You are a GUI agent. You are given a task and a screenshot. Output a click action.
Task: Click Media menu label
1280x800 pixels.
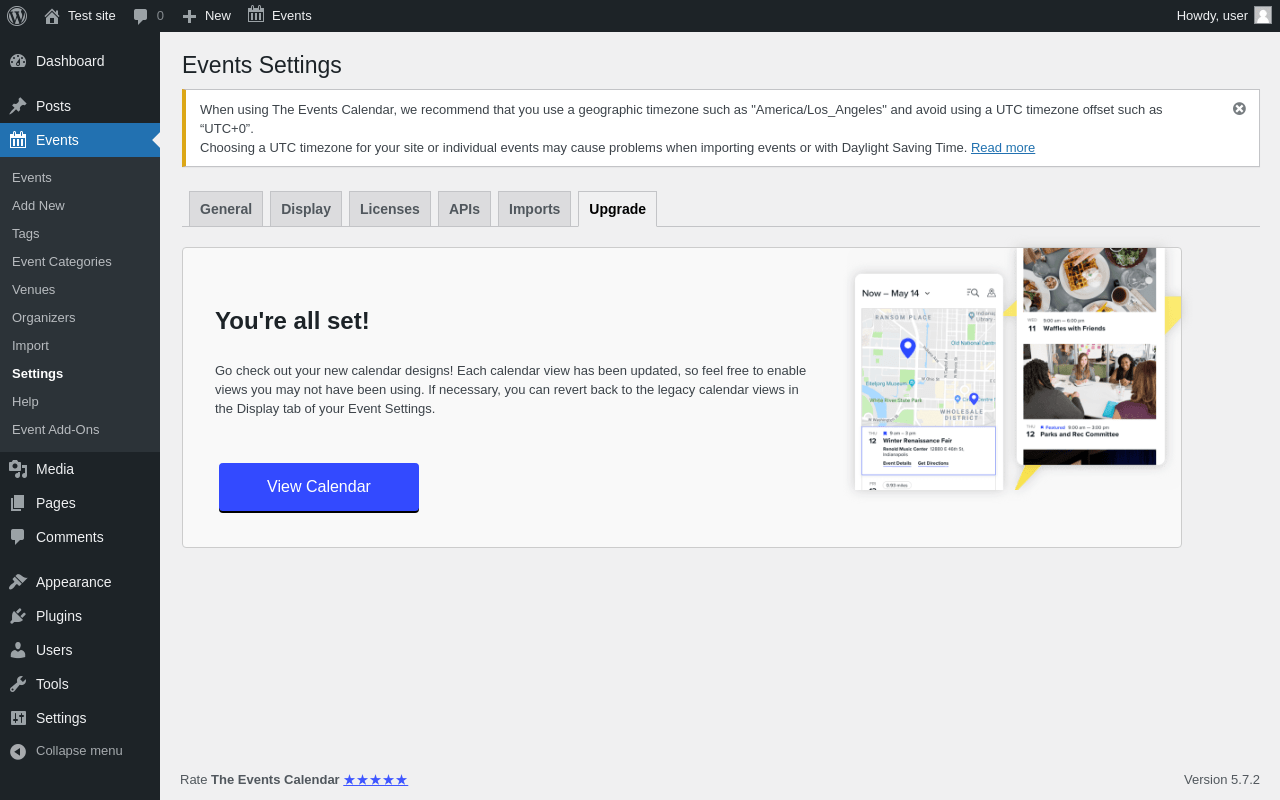[55, 469]
